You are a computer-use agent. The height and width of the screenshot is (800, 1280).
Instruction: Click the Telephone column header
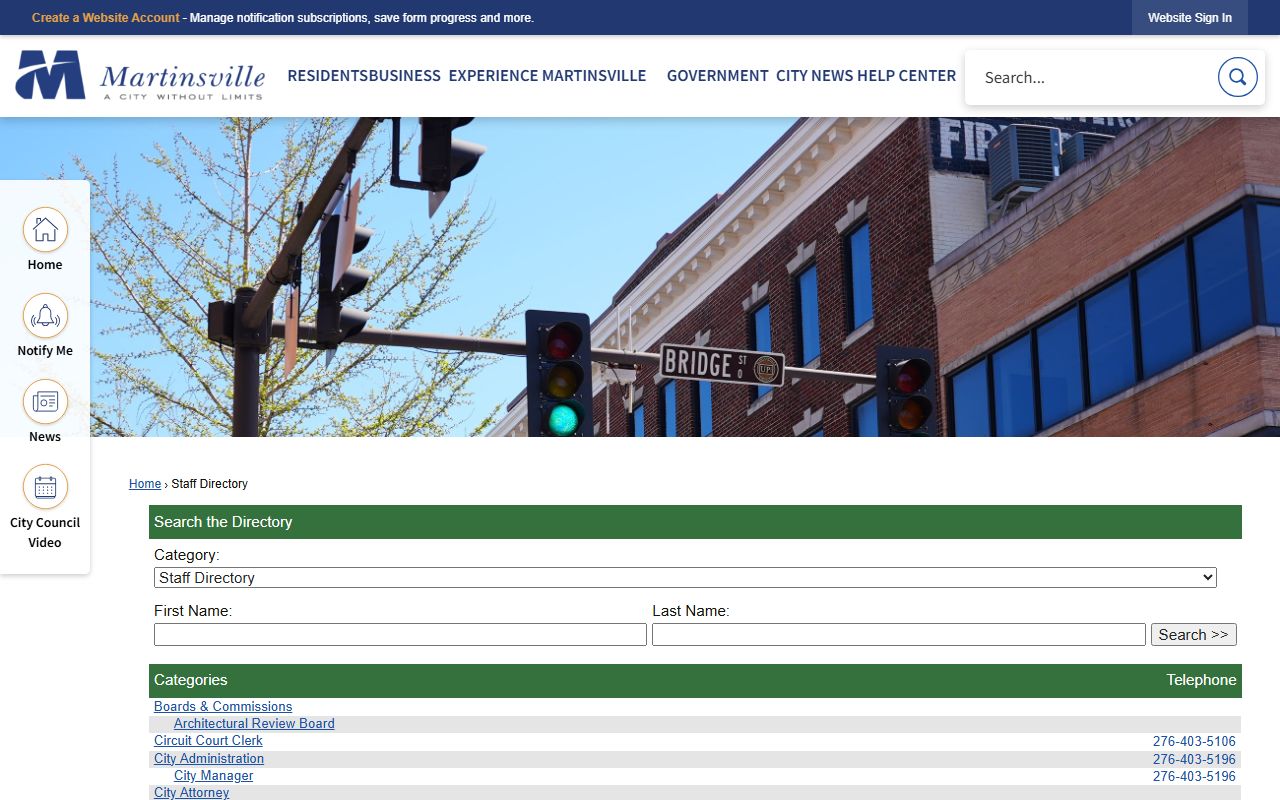click(x=1201, y=680)
